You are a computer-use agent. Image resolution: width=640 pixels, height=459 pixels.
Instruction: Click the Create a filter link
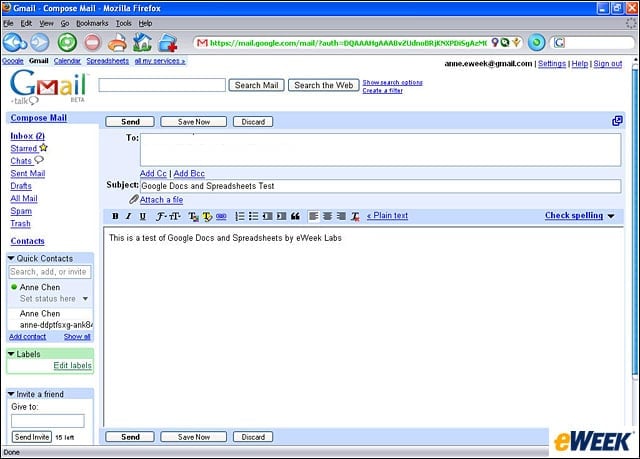coord(382,91)
